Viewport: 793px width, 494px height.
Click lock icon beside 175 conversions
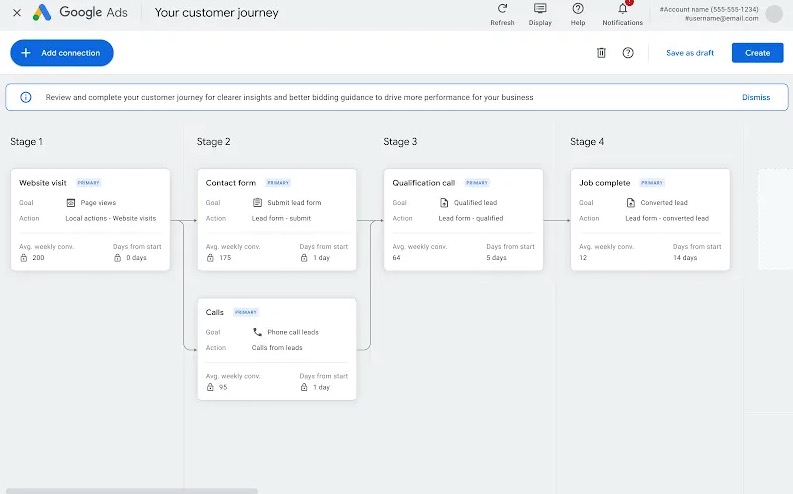(210, 258)
